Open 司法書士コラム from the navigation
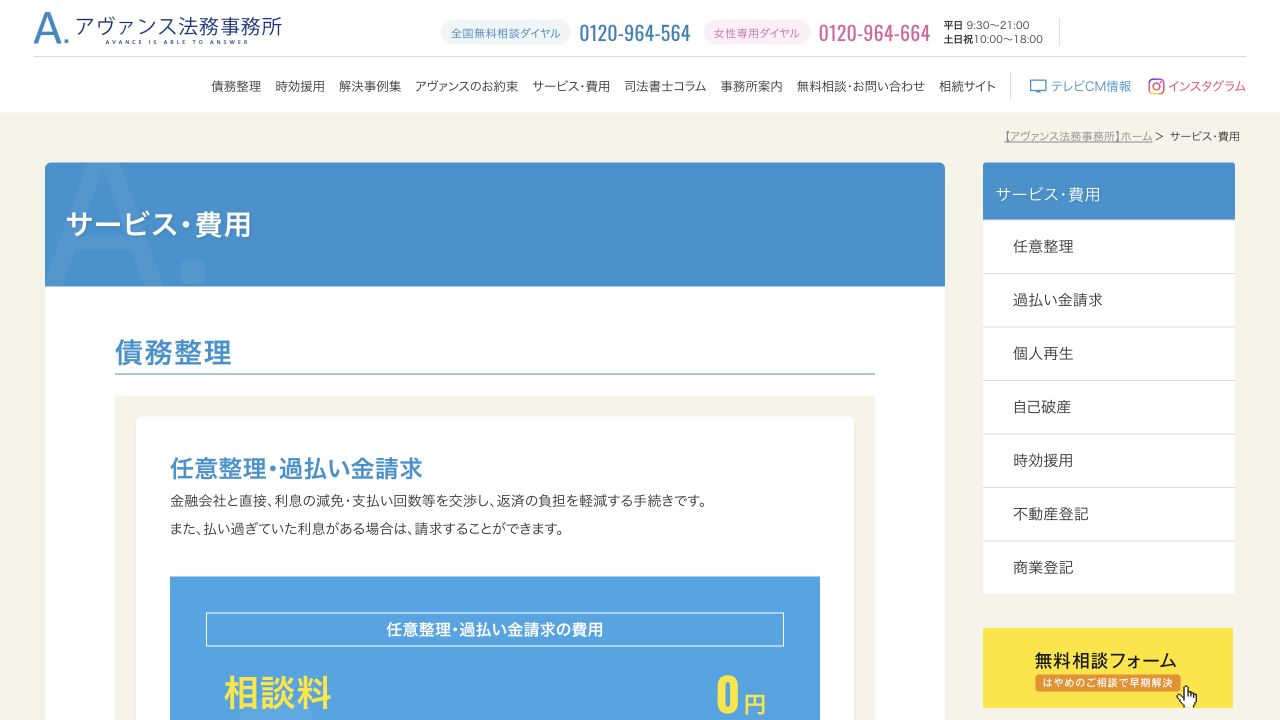 coord(665,86)
